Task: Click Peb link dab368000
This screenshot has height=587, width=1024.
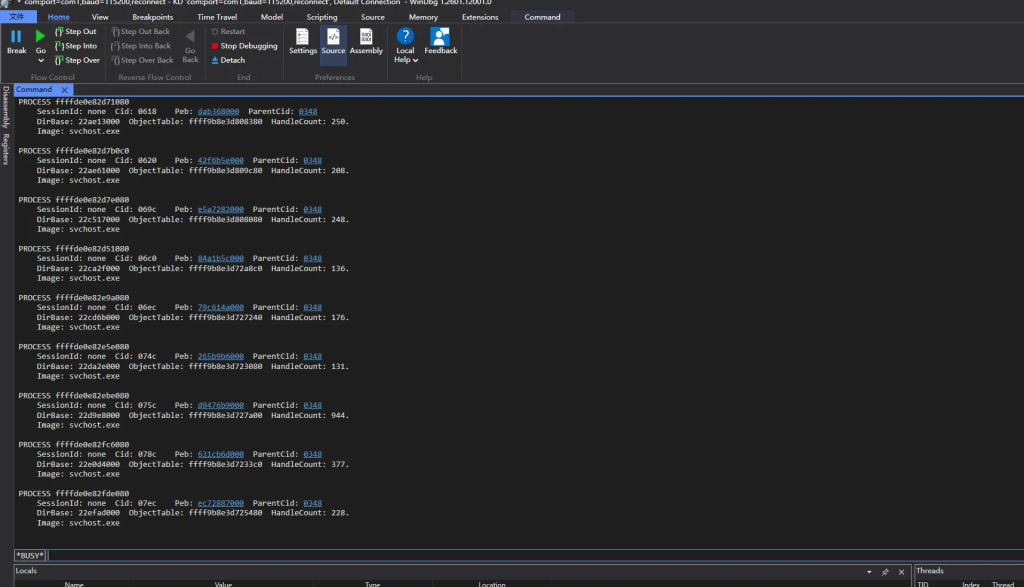Action: coord(219,112)
